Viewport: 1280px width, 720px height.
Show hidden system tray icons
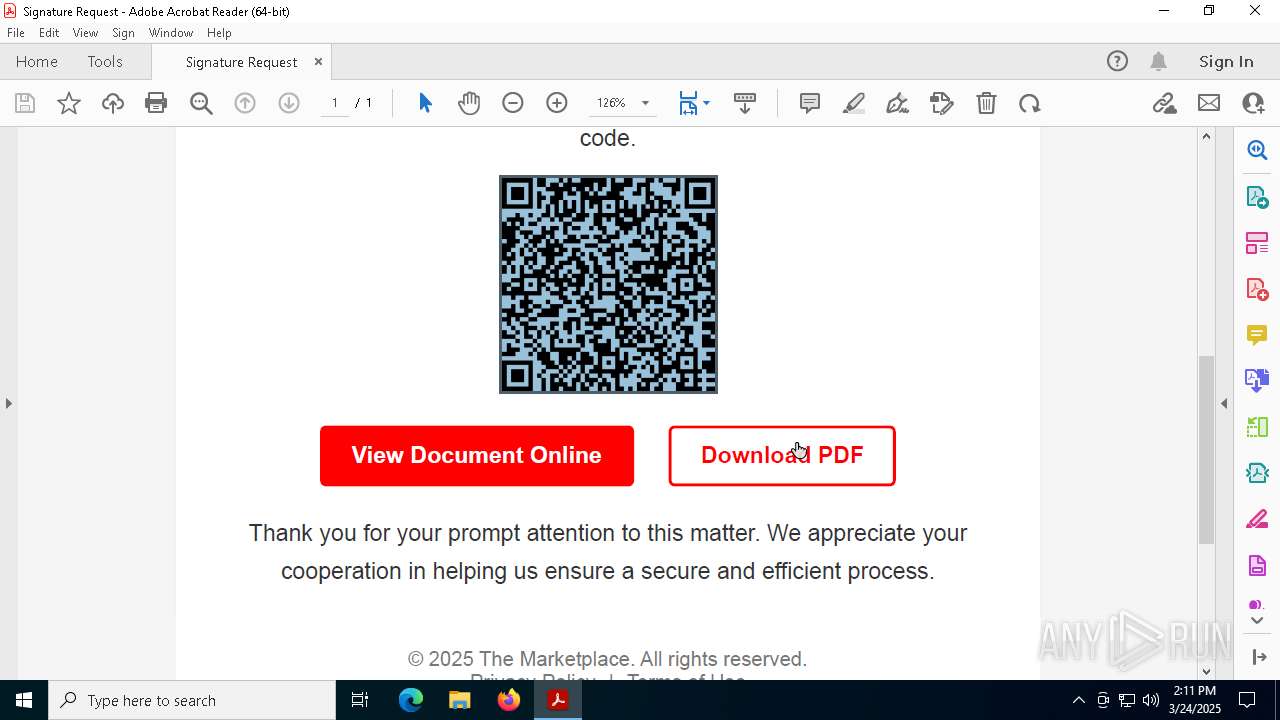pyautogui.click(x=1078, y=700)
